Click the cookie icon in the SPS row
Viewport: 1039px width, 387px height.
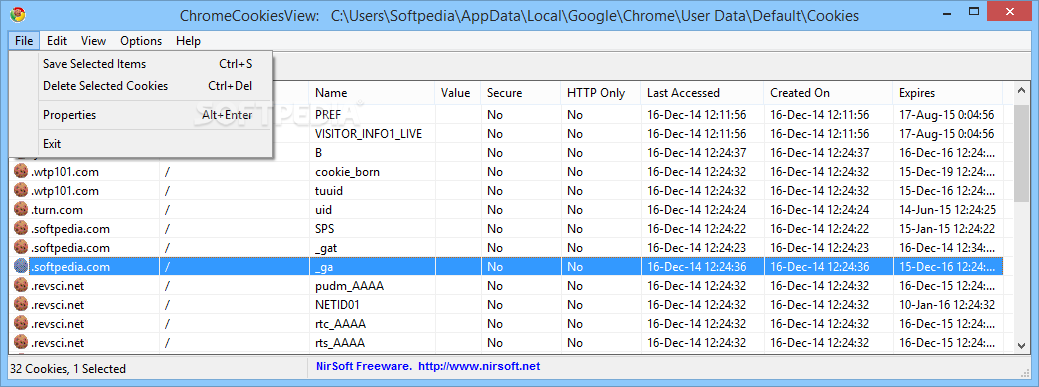coord(21,229)
